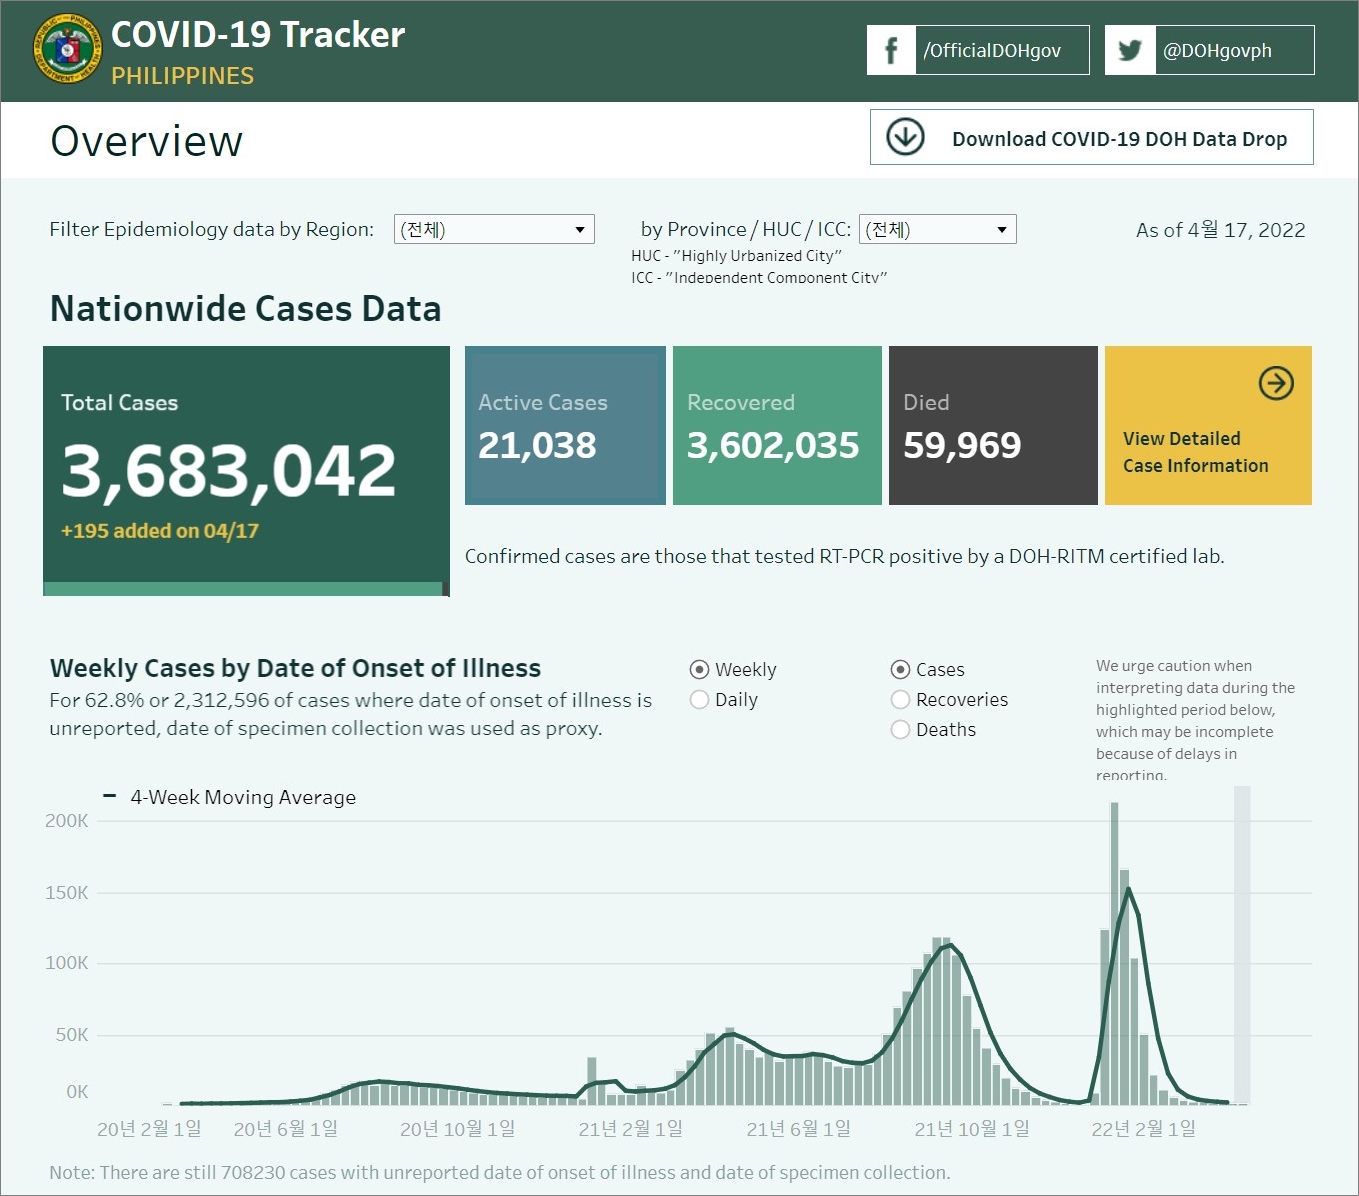Click the '20년 2월 1일' axis label

tap(149, 1129)
